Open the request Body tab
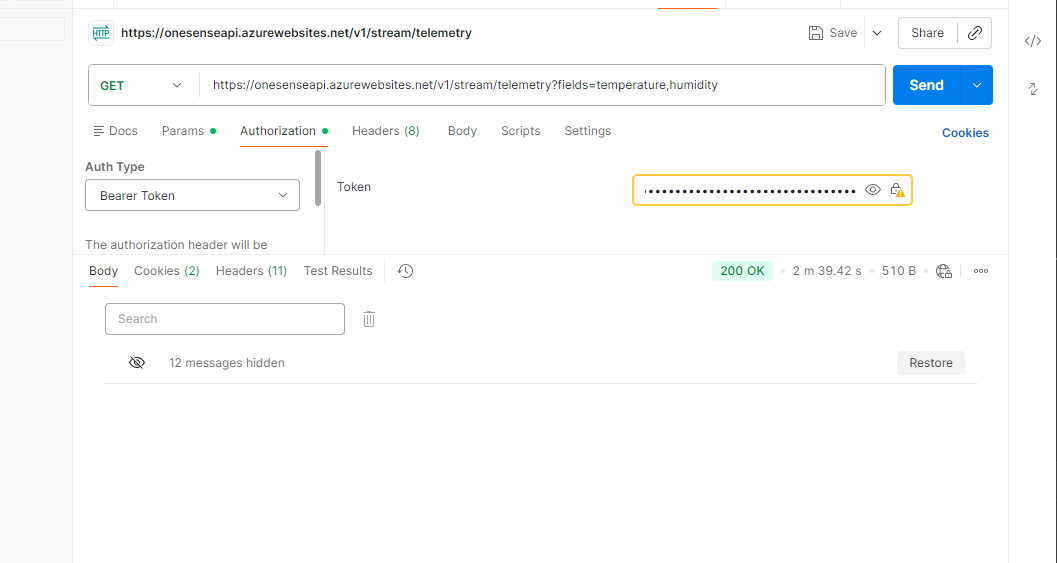 [x=462, y=131]
